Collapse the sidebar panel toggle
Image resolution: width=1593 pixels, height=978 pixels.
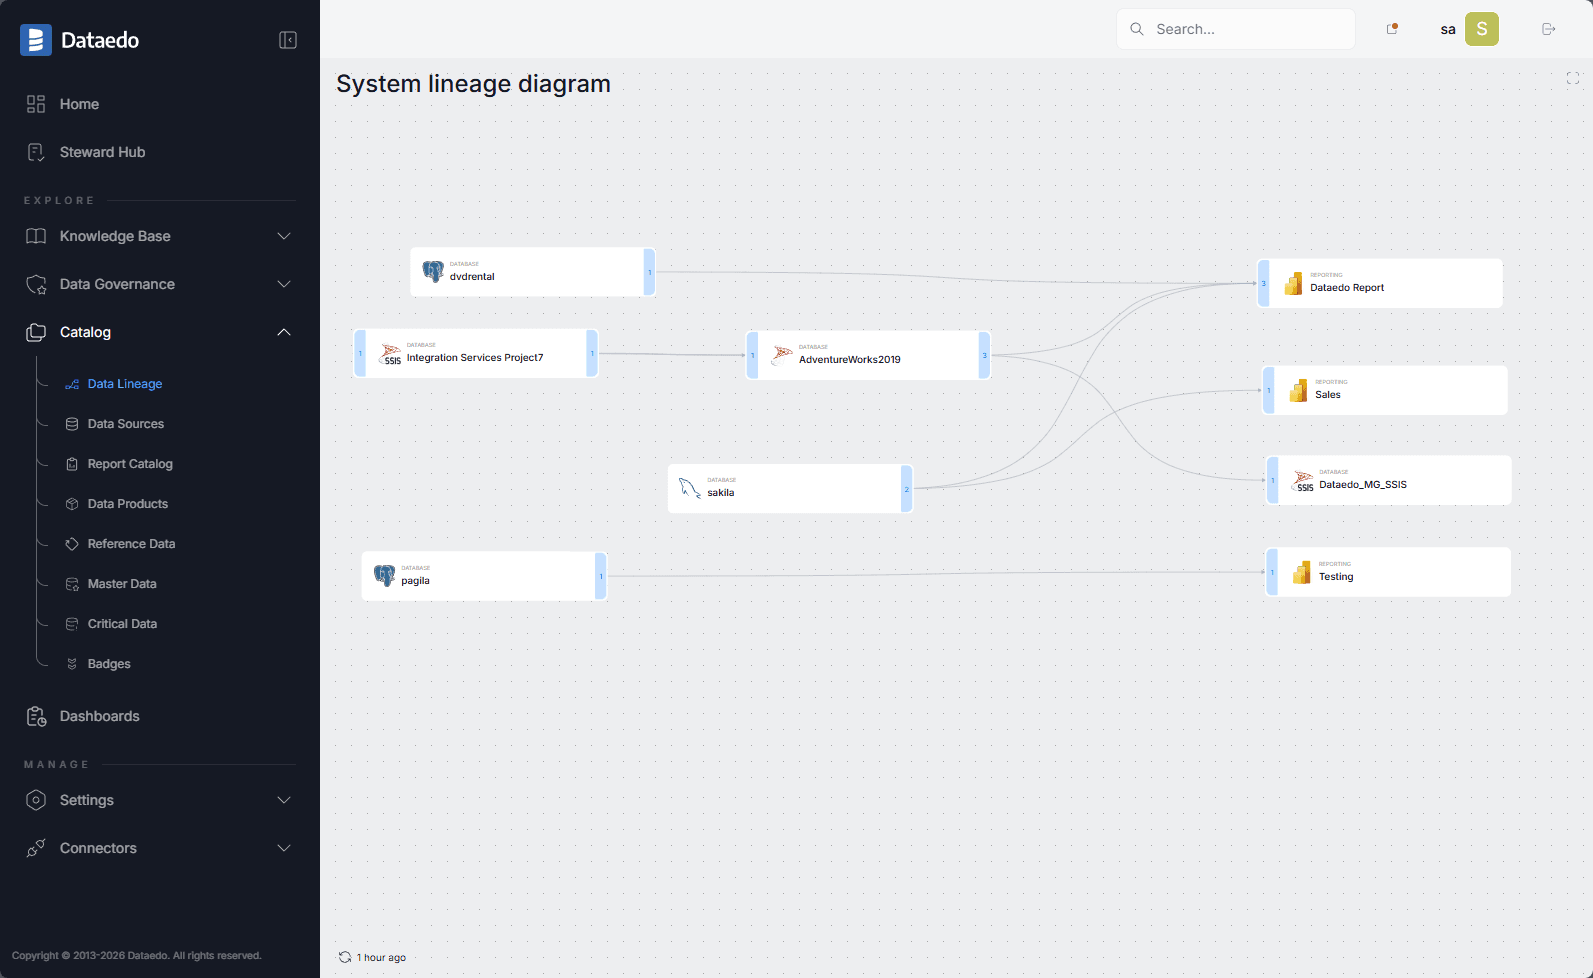coord(288,40)
